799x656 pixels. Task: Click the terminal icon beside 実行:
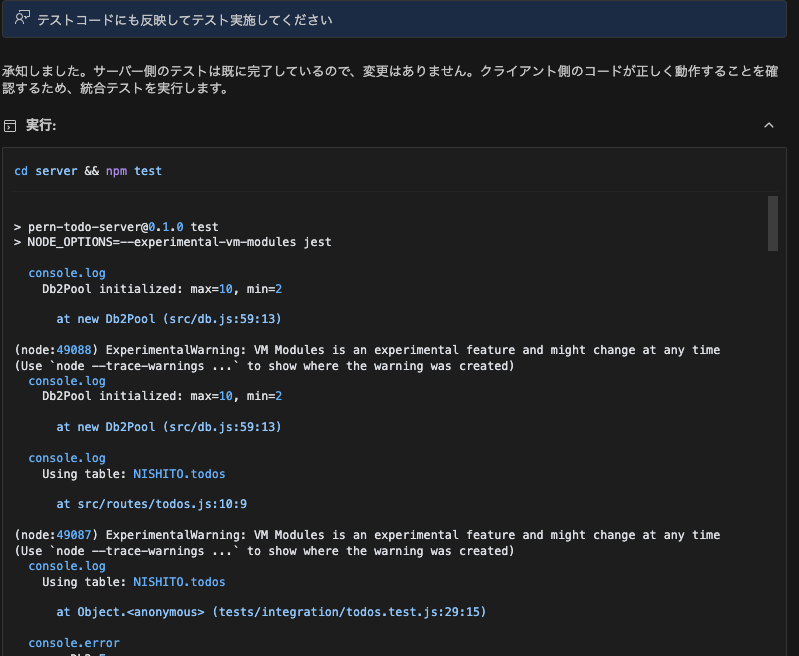10,126
